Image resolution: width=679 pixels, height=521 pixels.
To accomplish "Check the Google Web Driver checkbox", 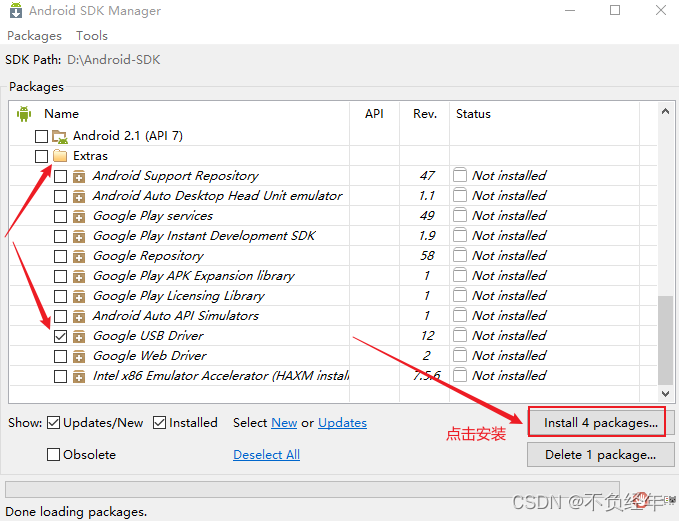I will click(x=61, y=356).
